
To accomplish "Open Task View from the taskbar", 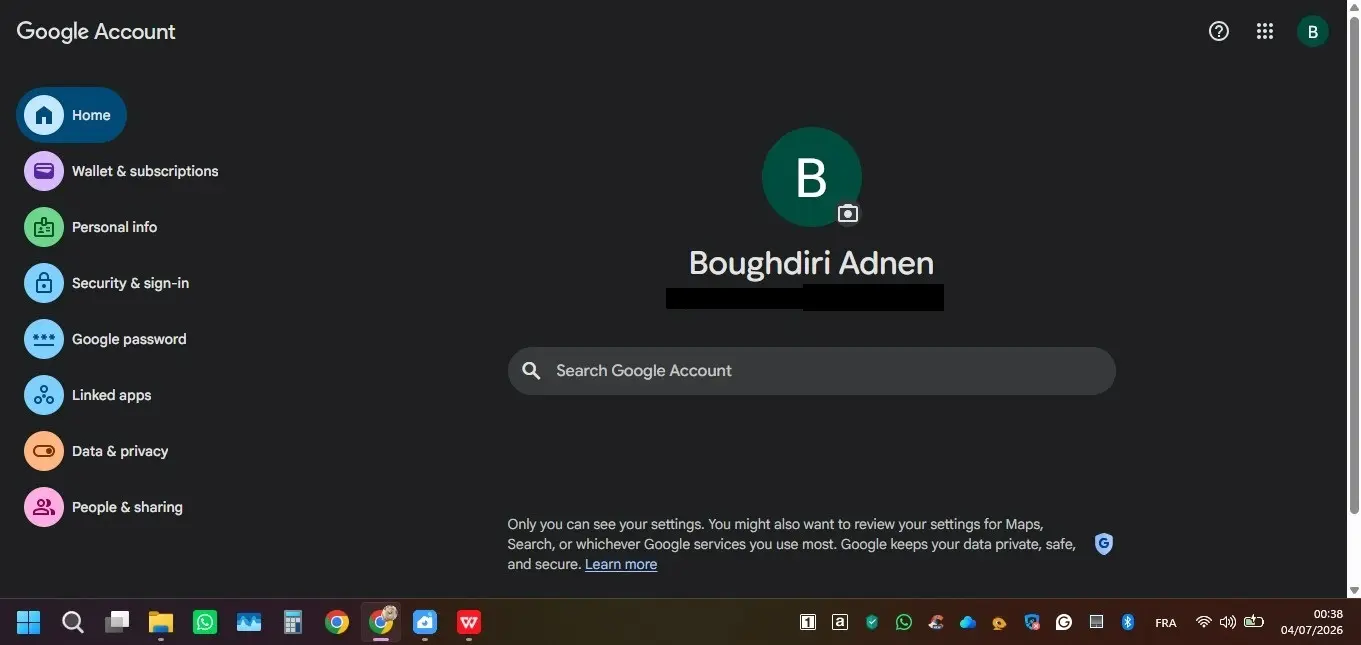I will (117, 623).
